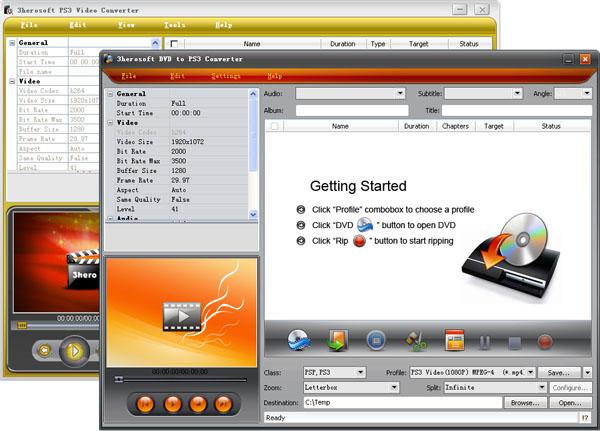
Task: Click the orange skip-to-previous preview button
Action: [x=145, y=403]
